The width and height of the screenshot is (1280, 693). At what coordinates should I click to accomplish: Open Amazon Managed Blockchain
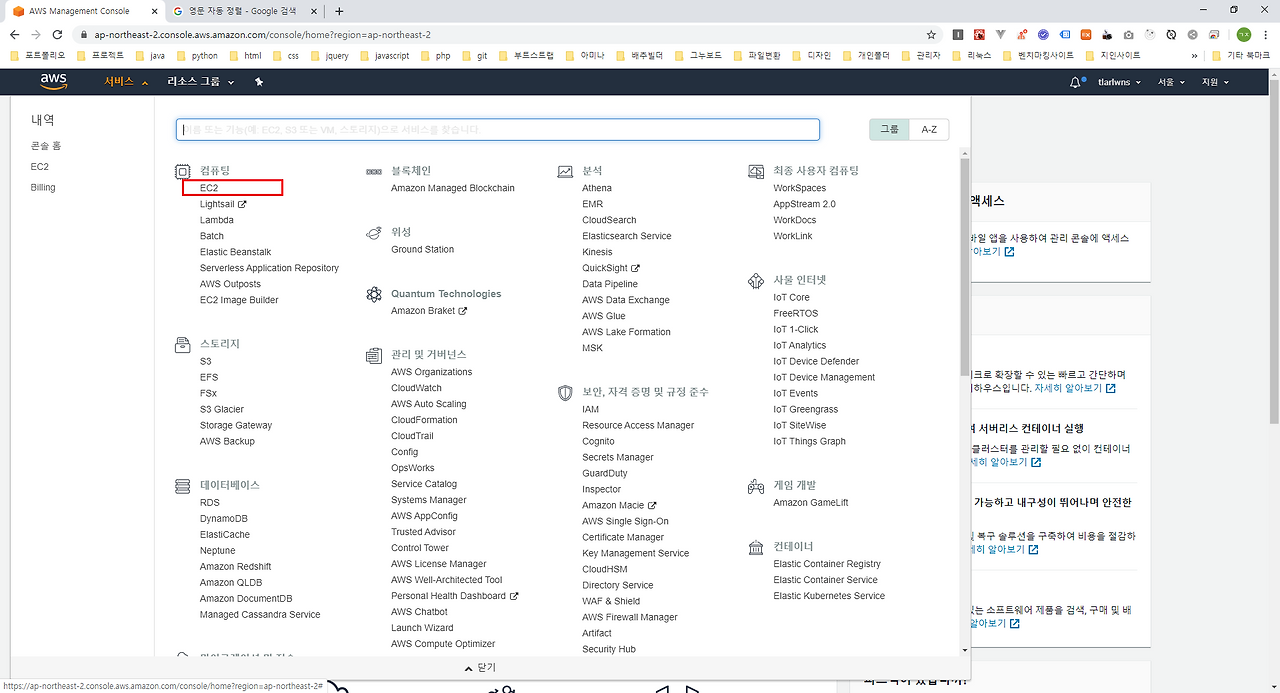click(x=453, y=188)
